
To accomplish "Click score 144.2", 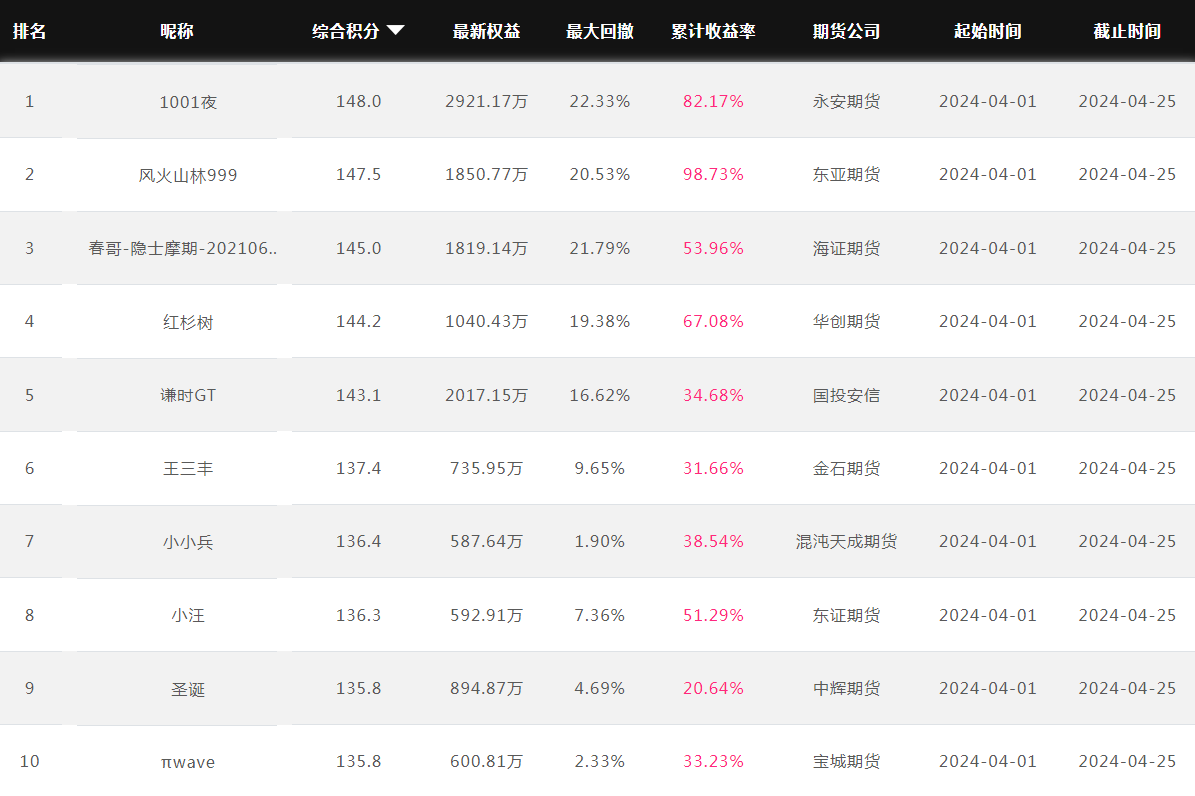I will [x=358, y=322].
